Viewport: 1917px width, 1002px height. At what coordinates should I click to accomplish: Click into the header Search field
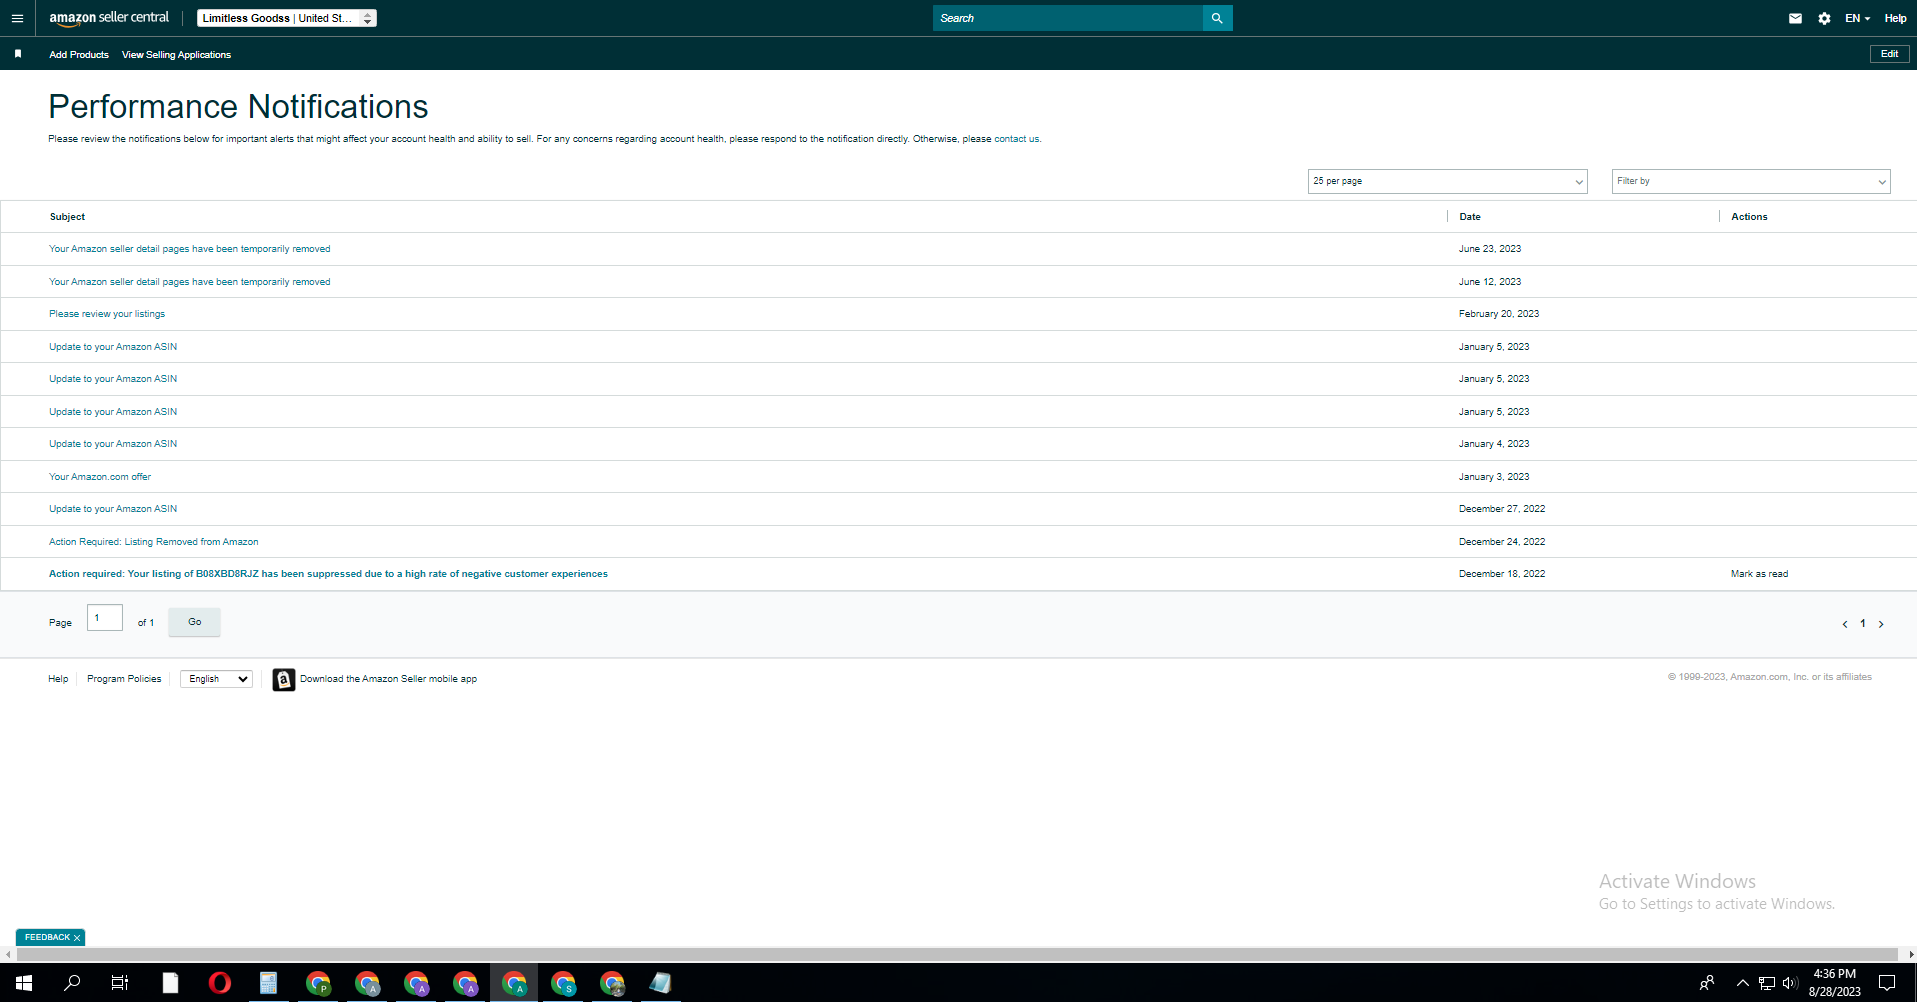click(x=1068, y=18)
